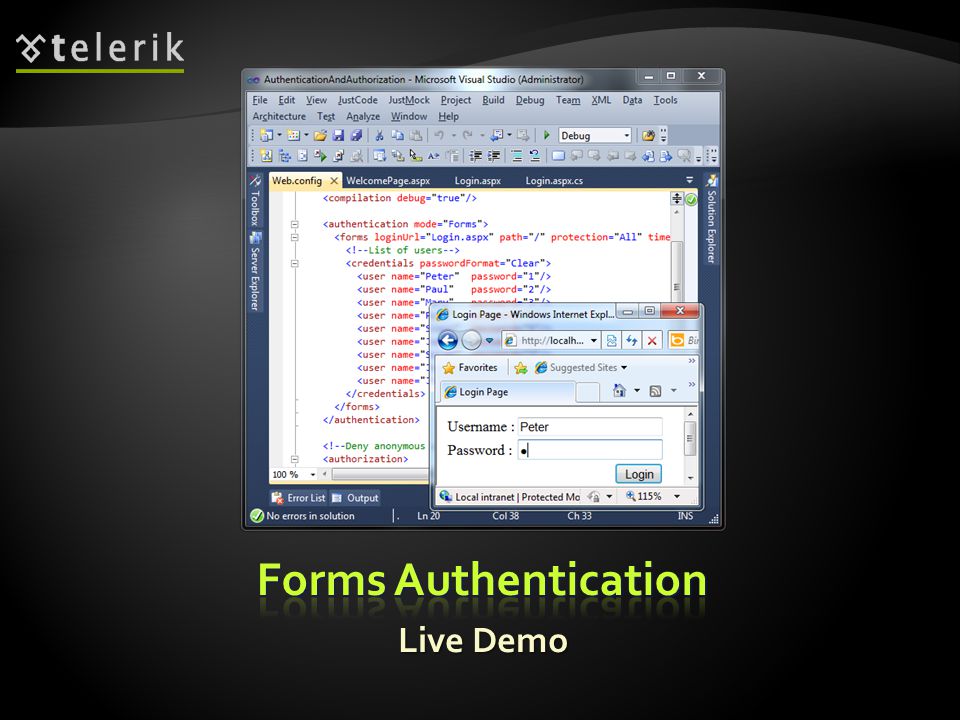Open the Debug menu
Screen dimensions: 960x720
(530, 100)
